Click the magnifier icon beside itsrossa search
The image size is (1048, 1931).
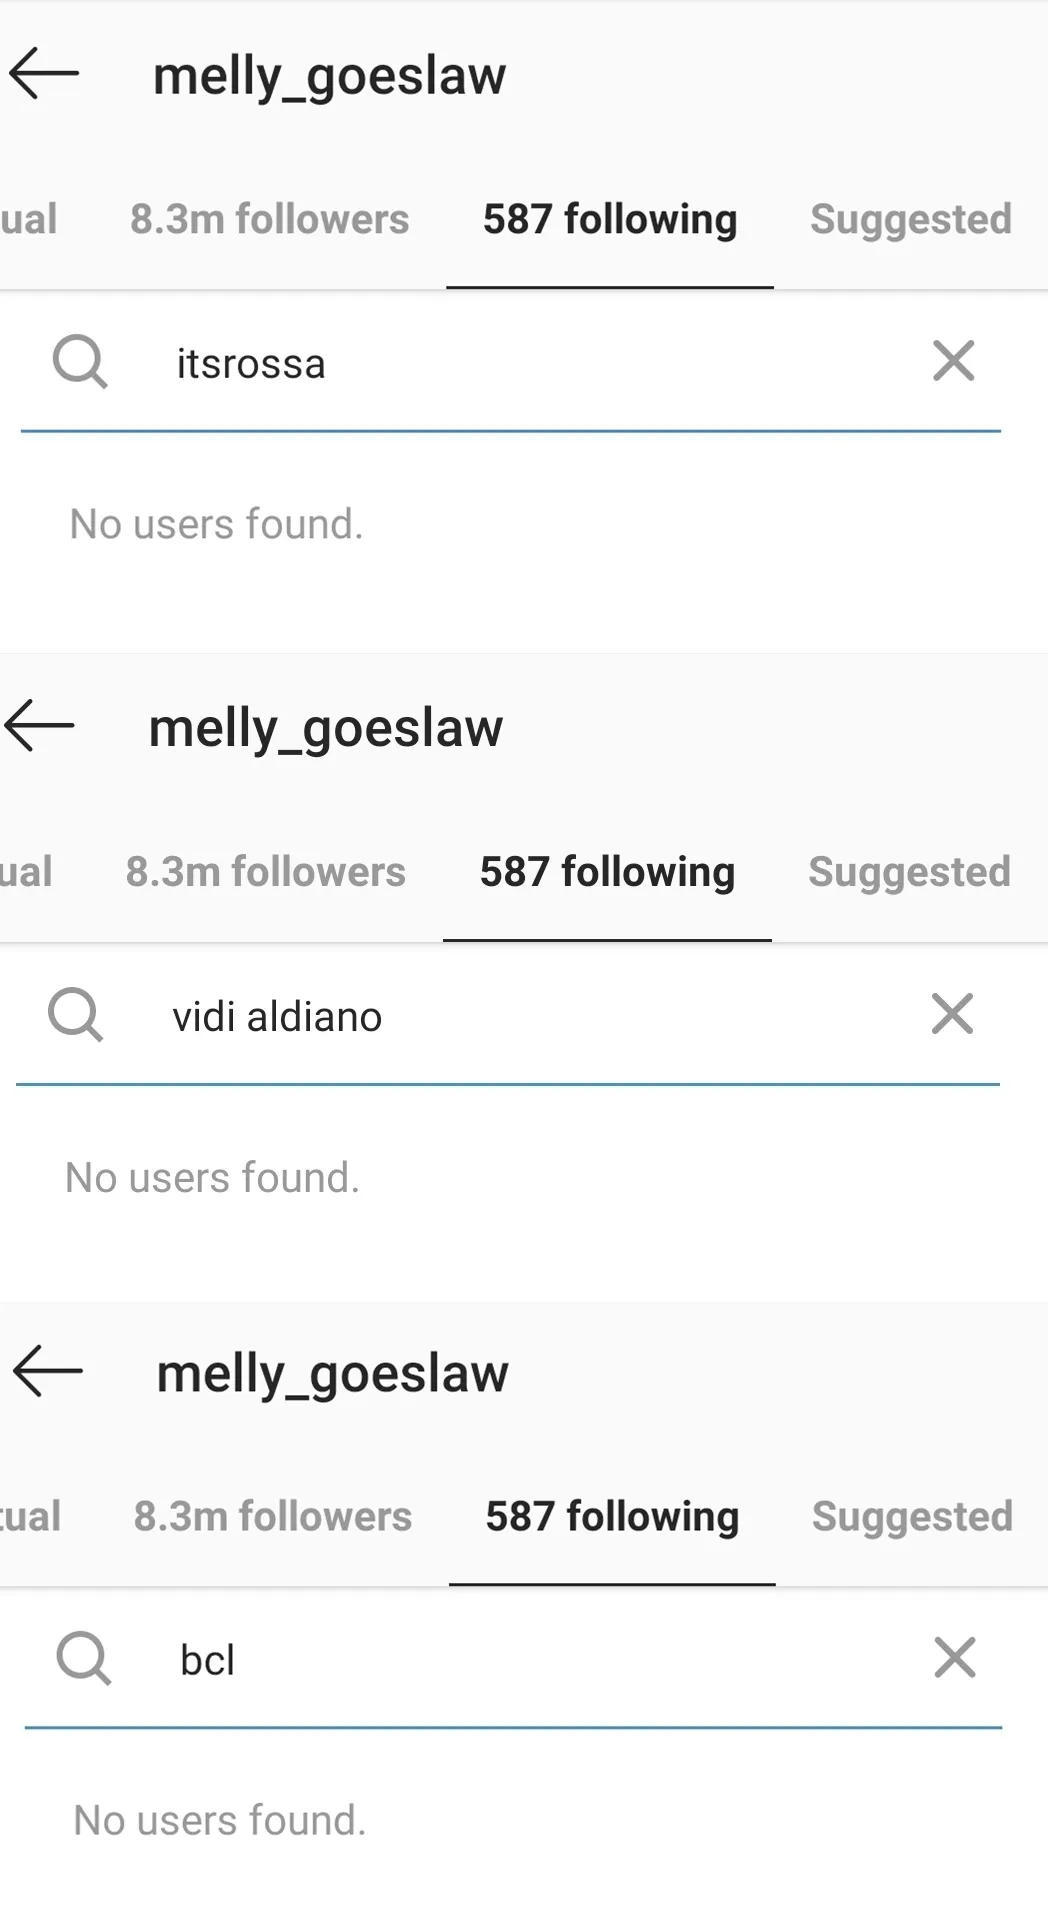(x=80, y=362)
